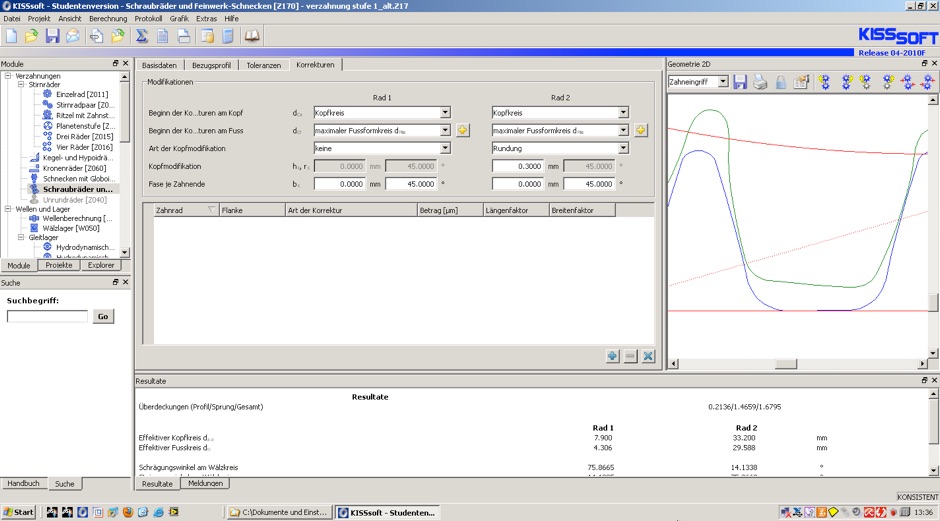Click the lock icon in Geometrie 2D
This screenshot has height=521, width=940.
click(781, 82)
